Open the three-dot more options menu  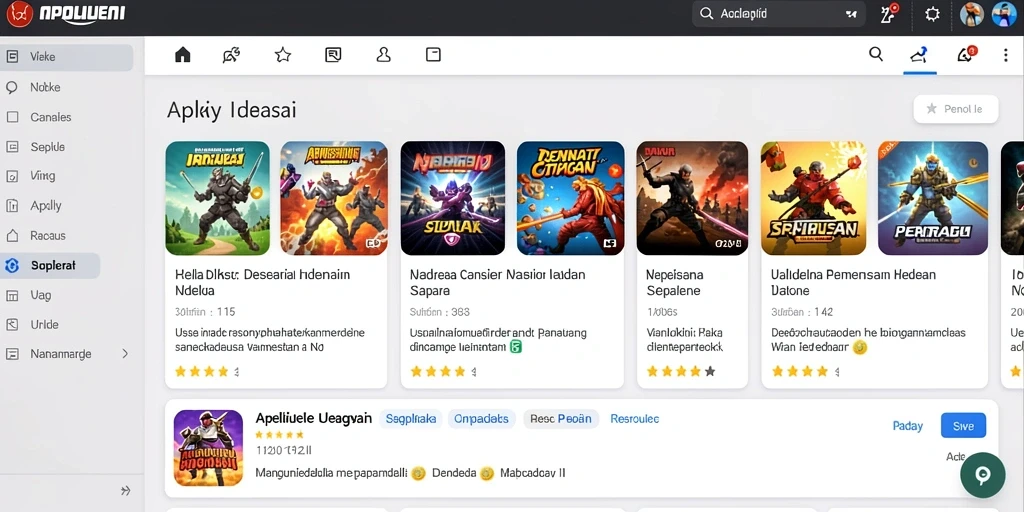(1006, 55)
